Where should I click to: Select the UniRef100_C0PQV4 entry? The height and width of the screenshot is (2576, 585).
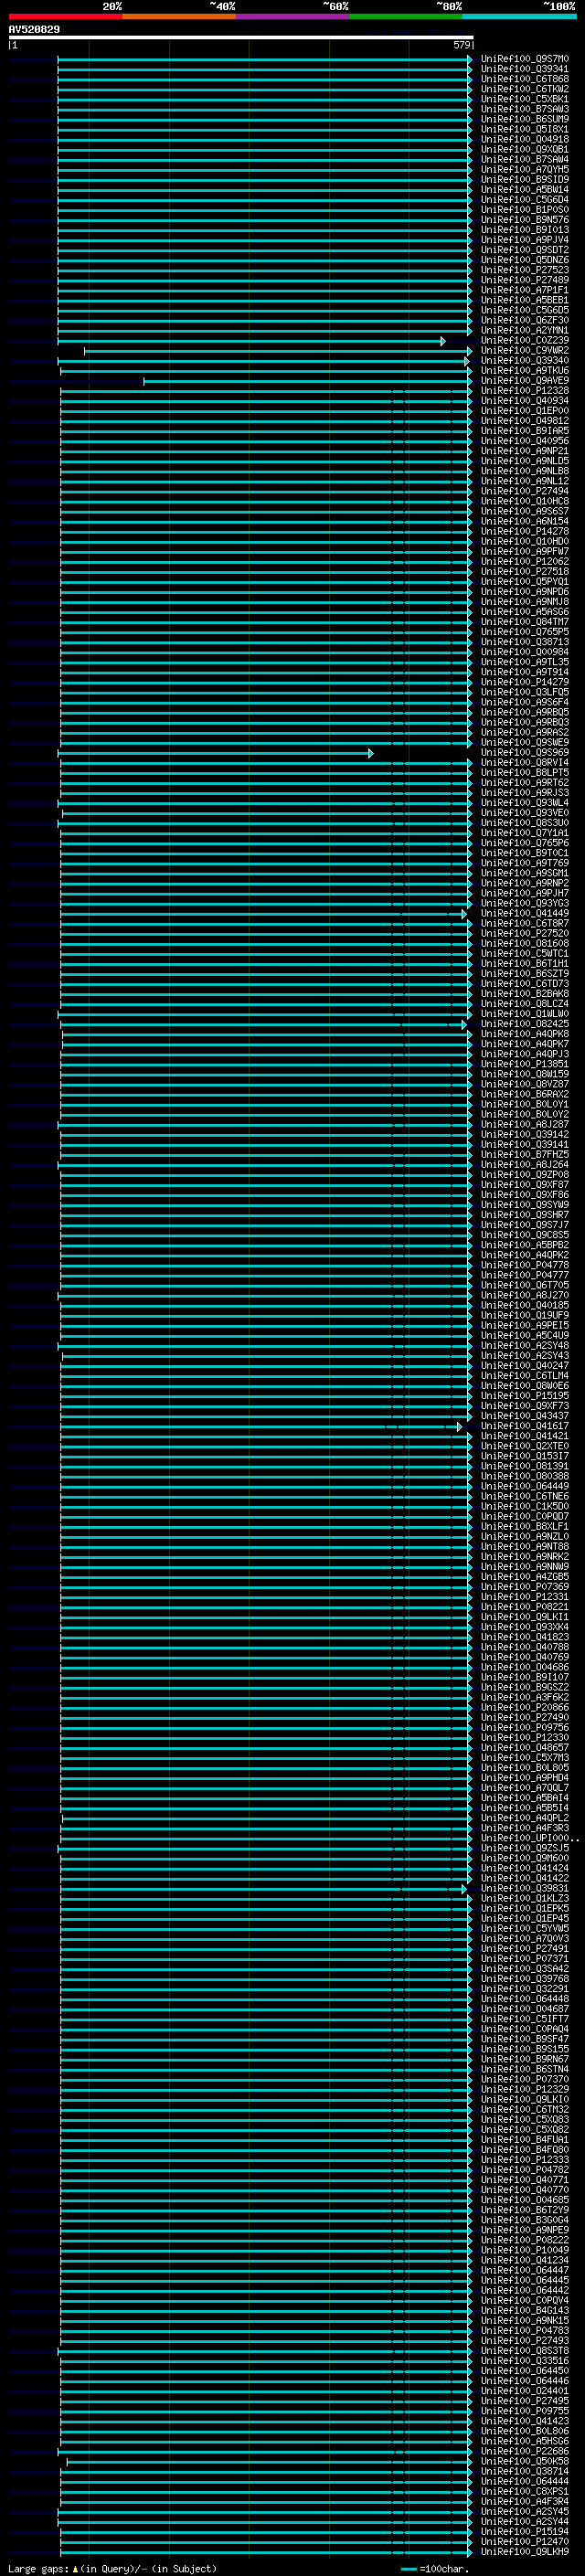(524, 2301)
